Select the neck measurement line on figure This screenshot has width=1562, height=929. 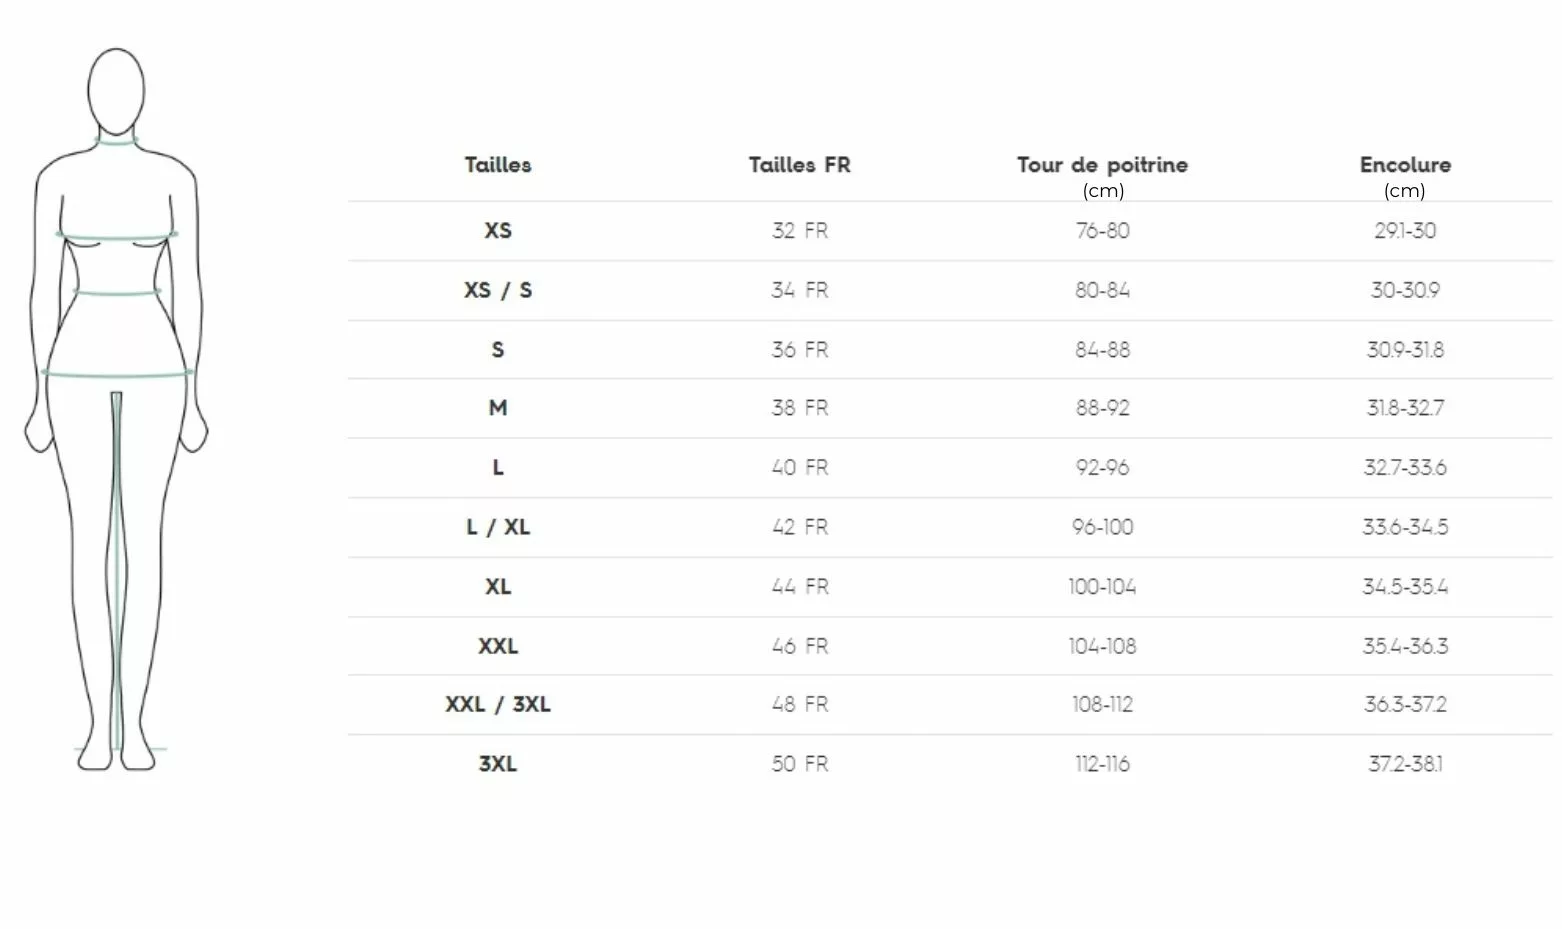(x=117, y=142)
